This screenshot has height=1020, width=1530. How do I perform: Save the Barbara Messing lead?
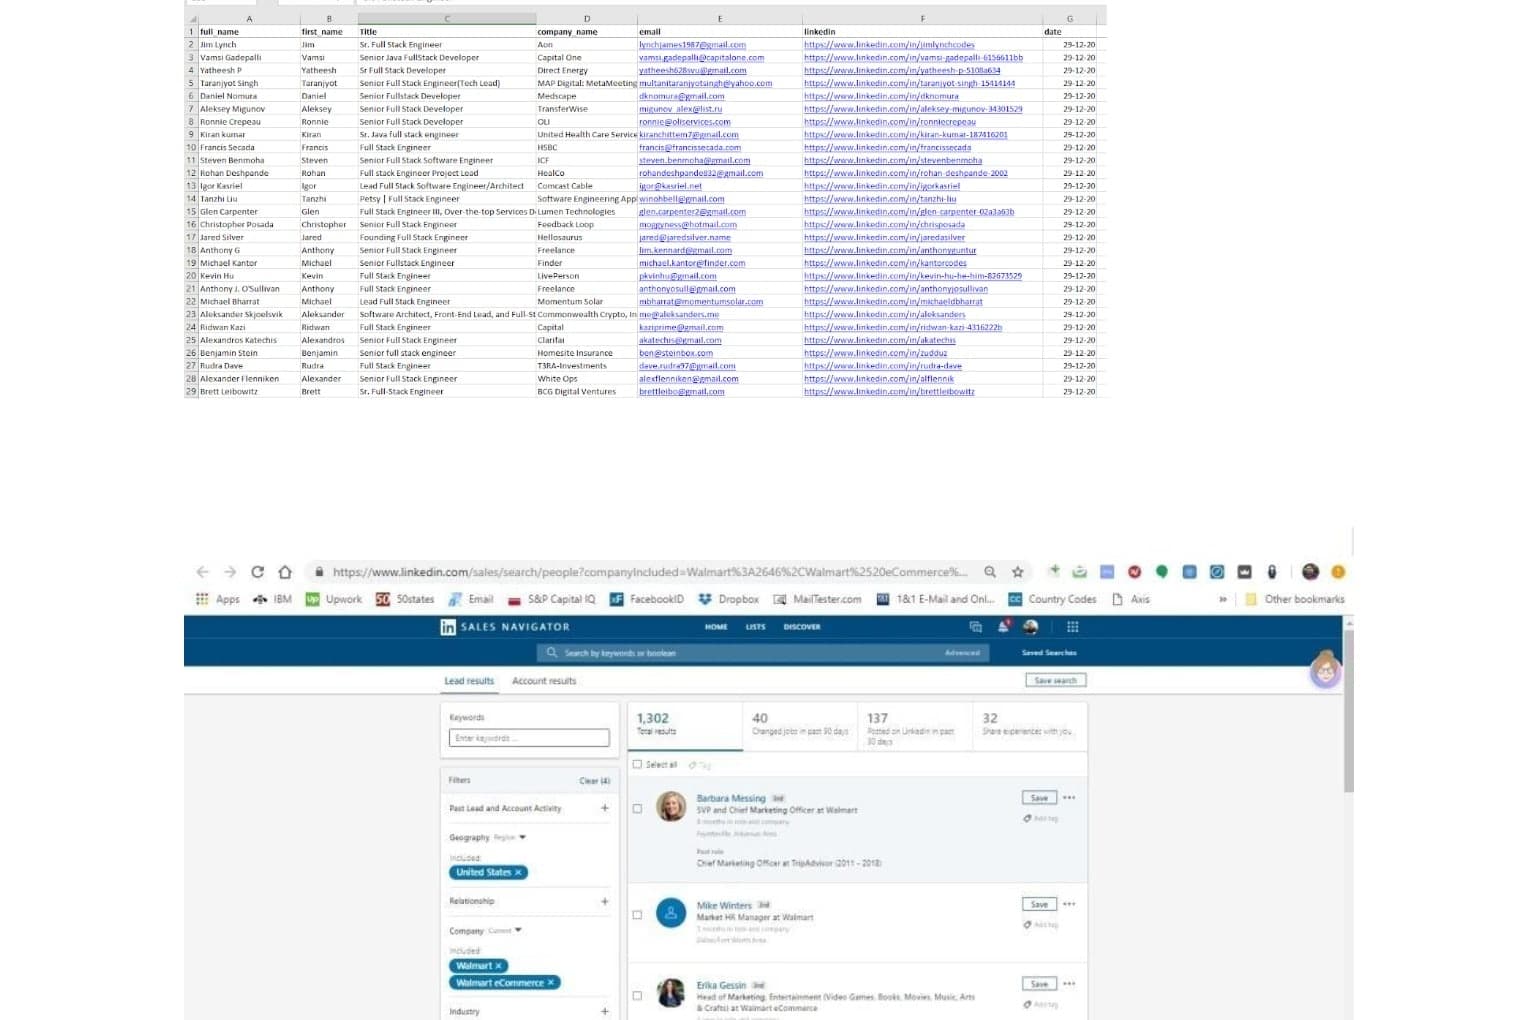click(1039, 798)
